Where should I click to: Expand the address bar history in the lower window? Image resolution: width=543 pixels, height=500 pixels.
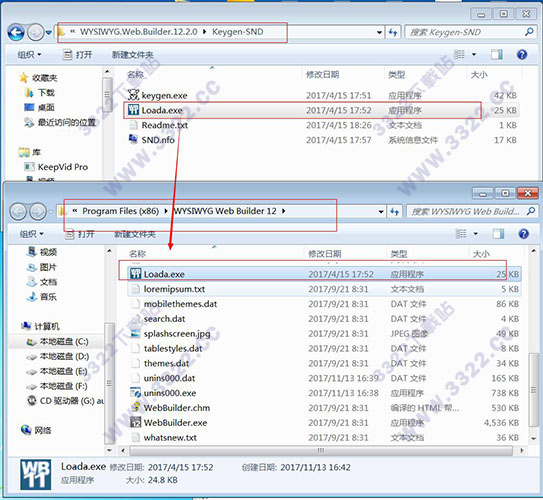pos(381,212)
